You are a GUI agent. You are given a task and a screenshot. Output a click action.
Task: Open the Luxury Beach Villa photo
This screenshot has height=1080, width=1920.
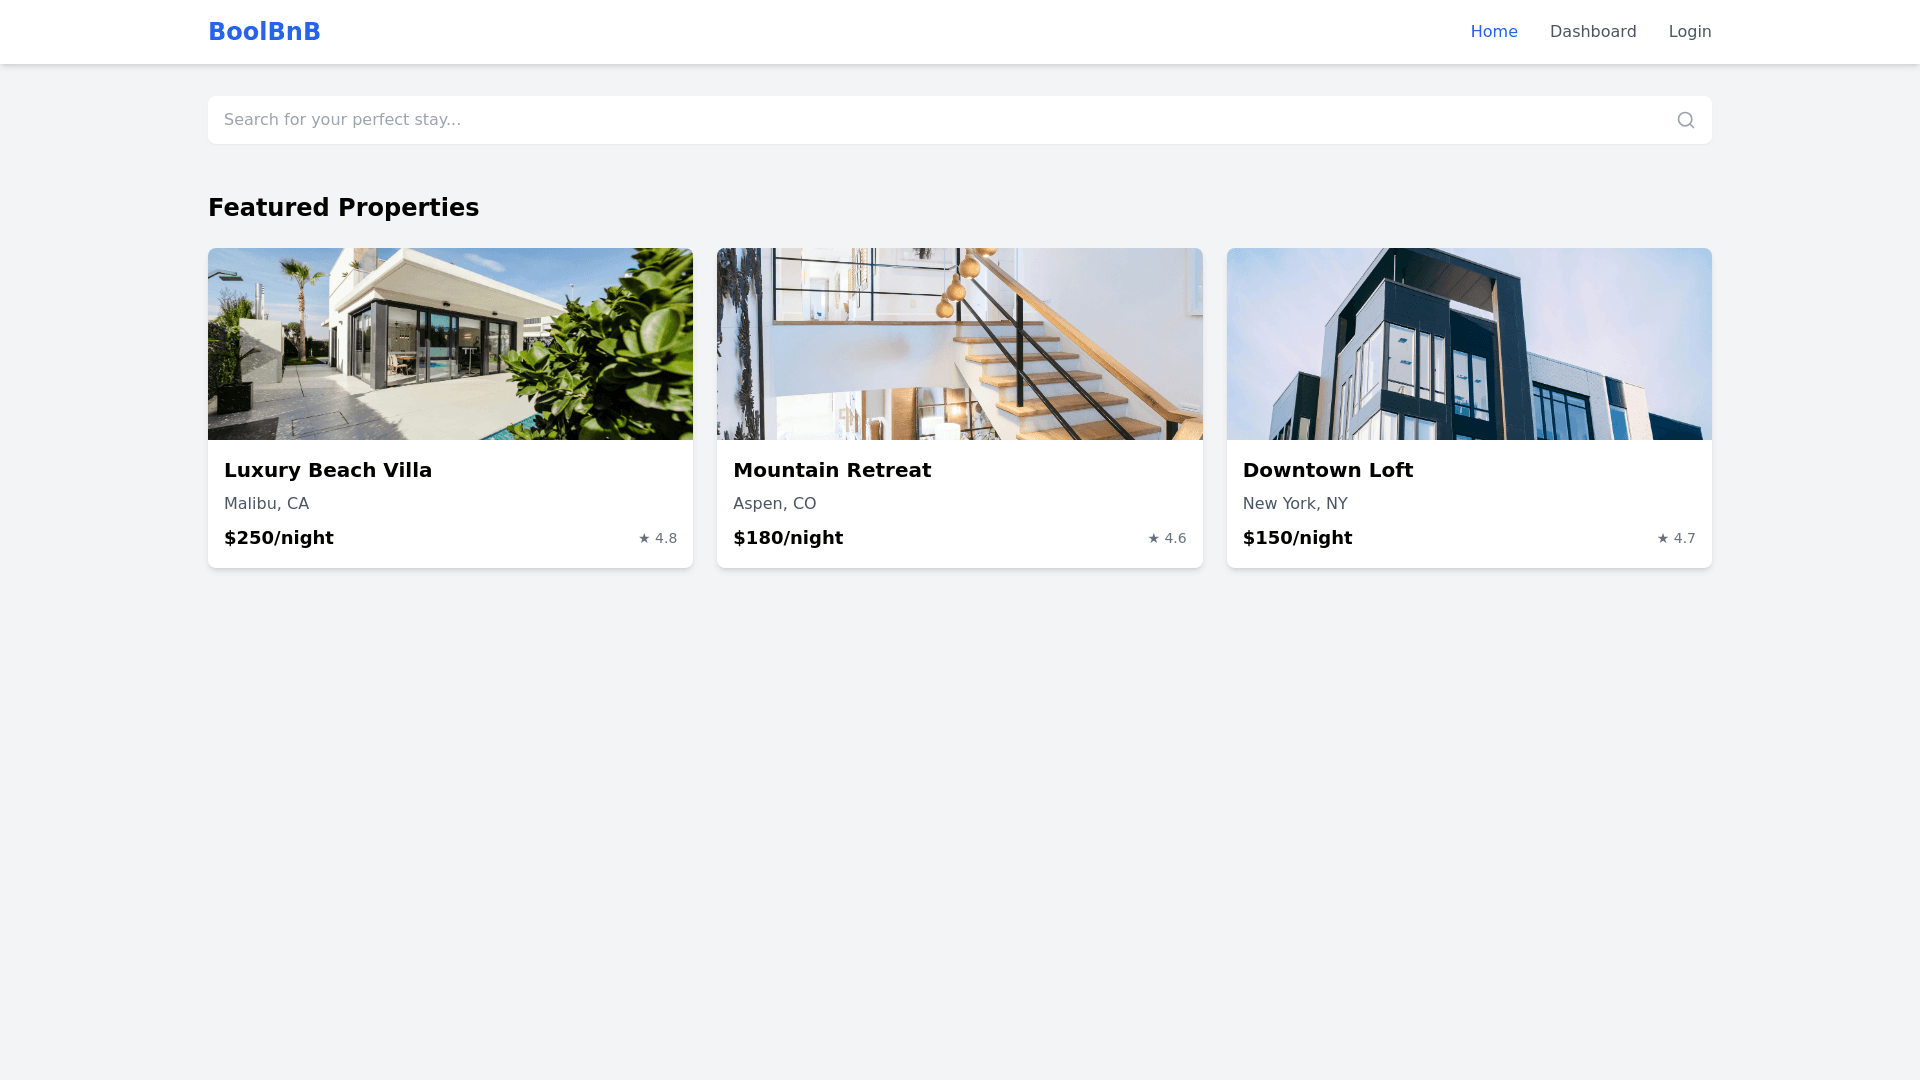(450, 344)
